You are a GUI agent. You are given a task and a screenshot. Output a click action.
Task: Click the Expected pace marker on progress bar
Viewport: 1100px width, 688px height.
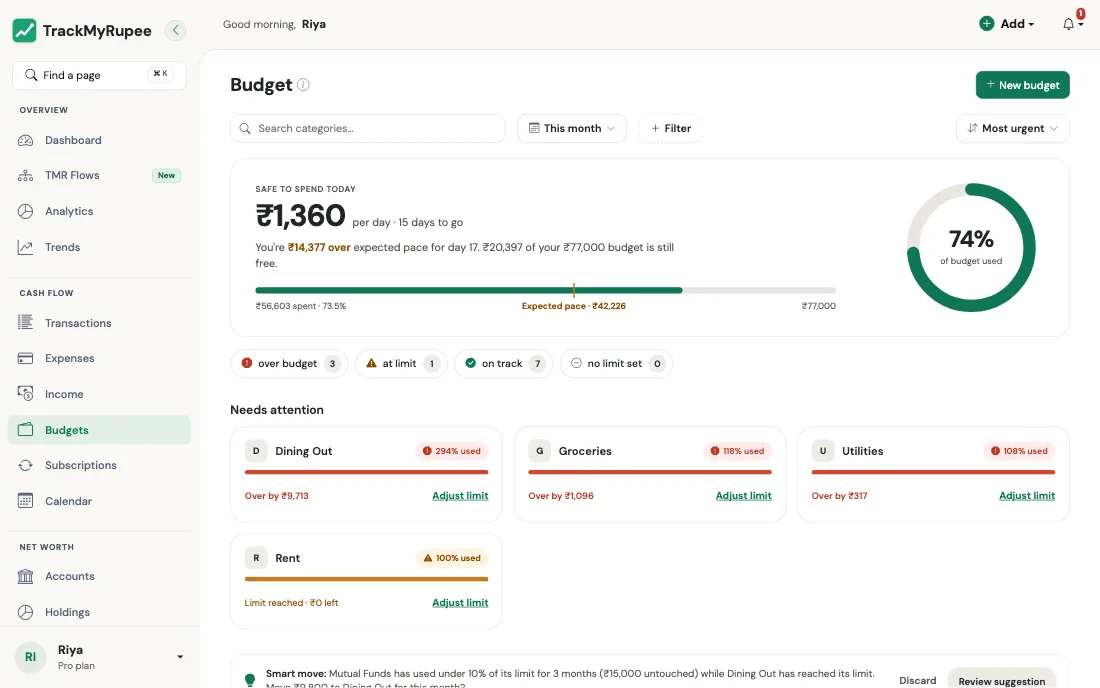(x=574, y=290)
